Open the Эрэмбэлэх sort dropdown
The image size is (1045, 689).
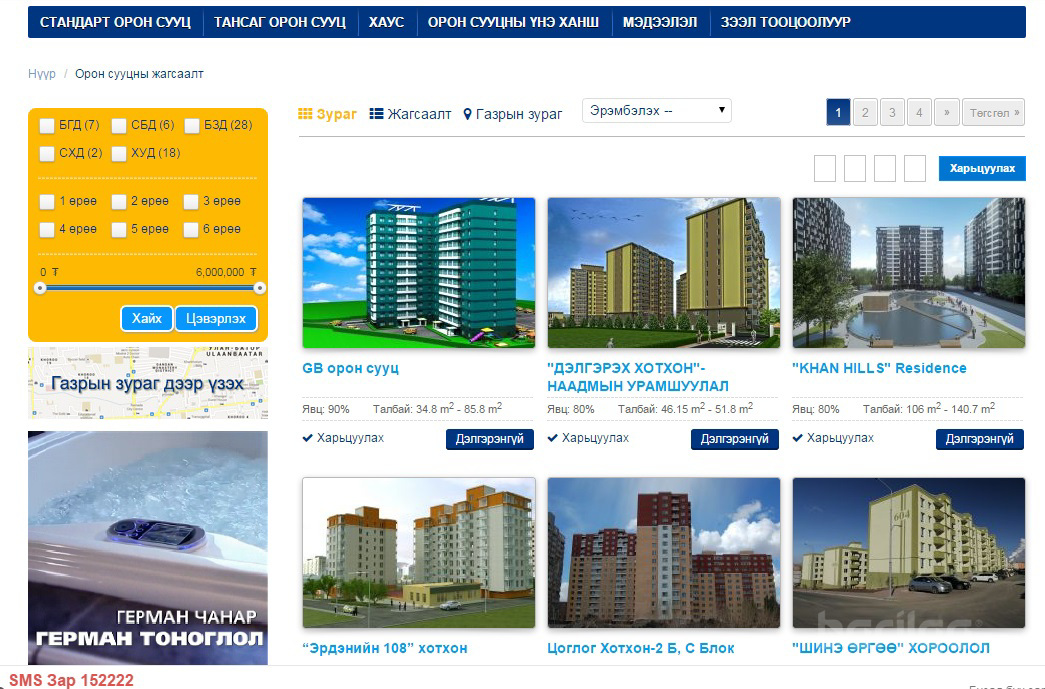(656, 111)
